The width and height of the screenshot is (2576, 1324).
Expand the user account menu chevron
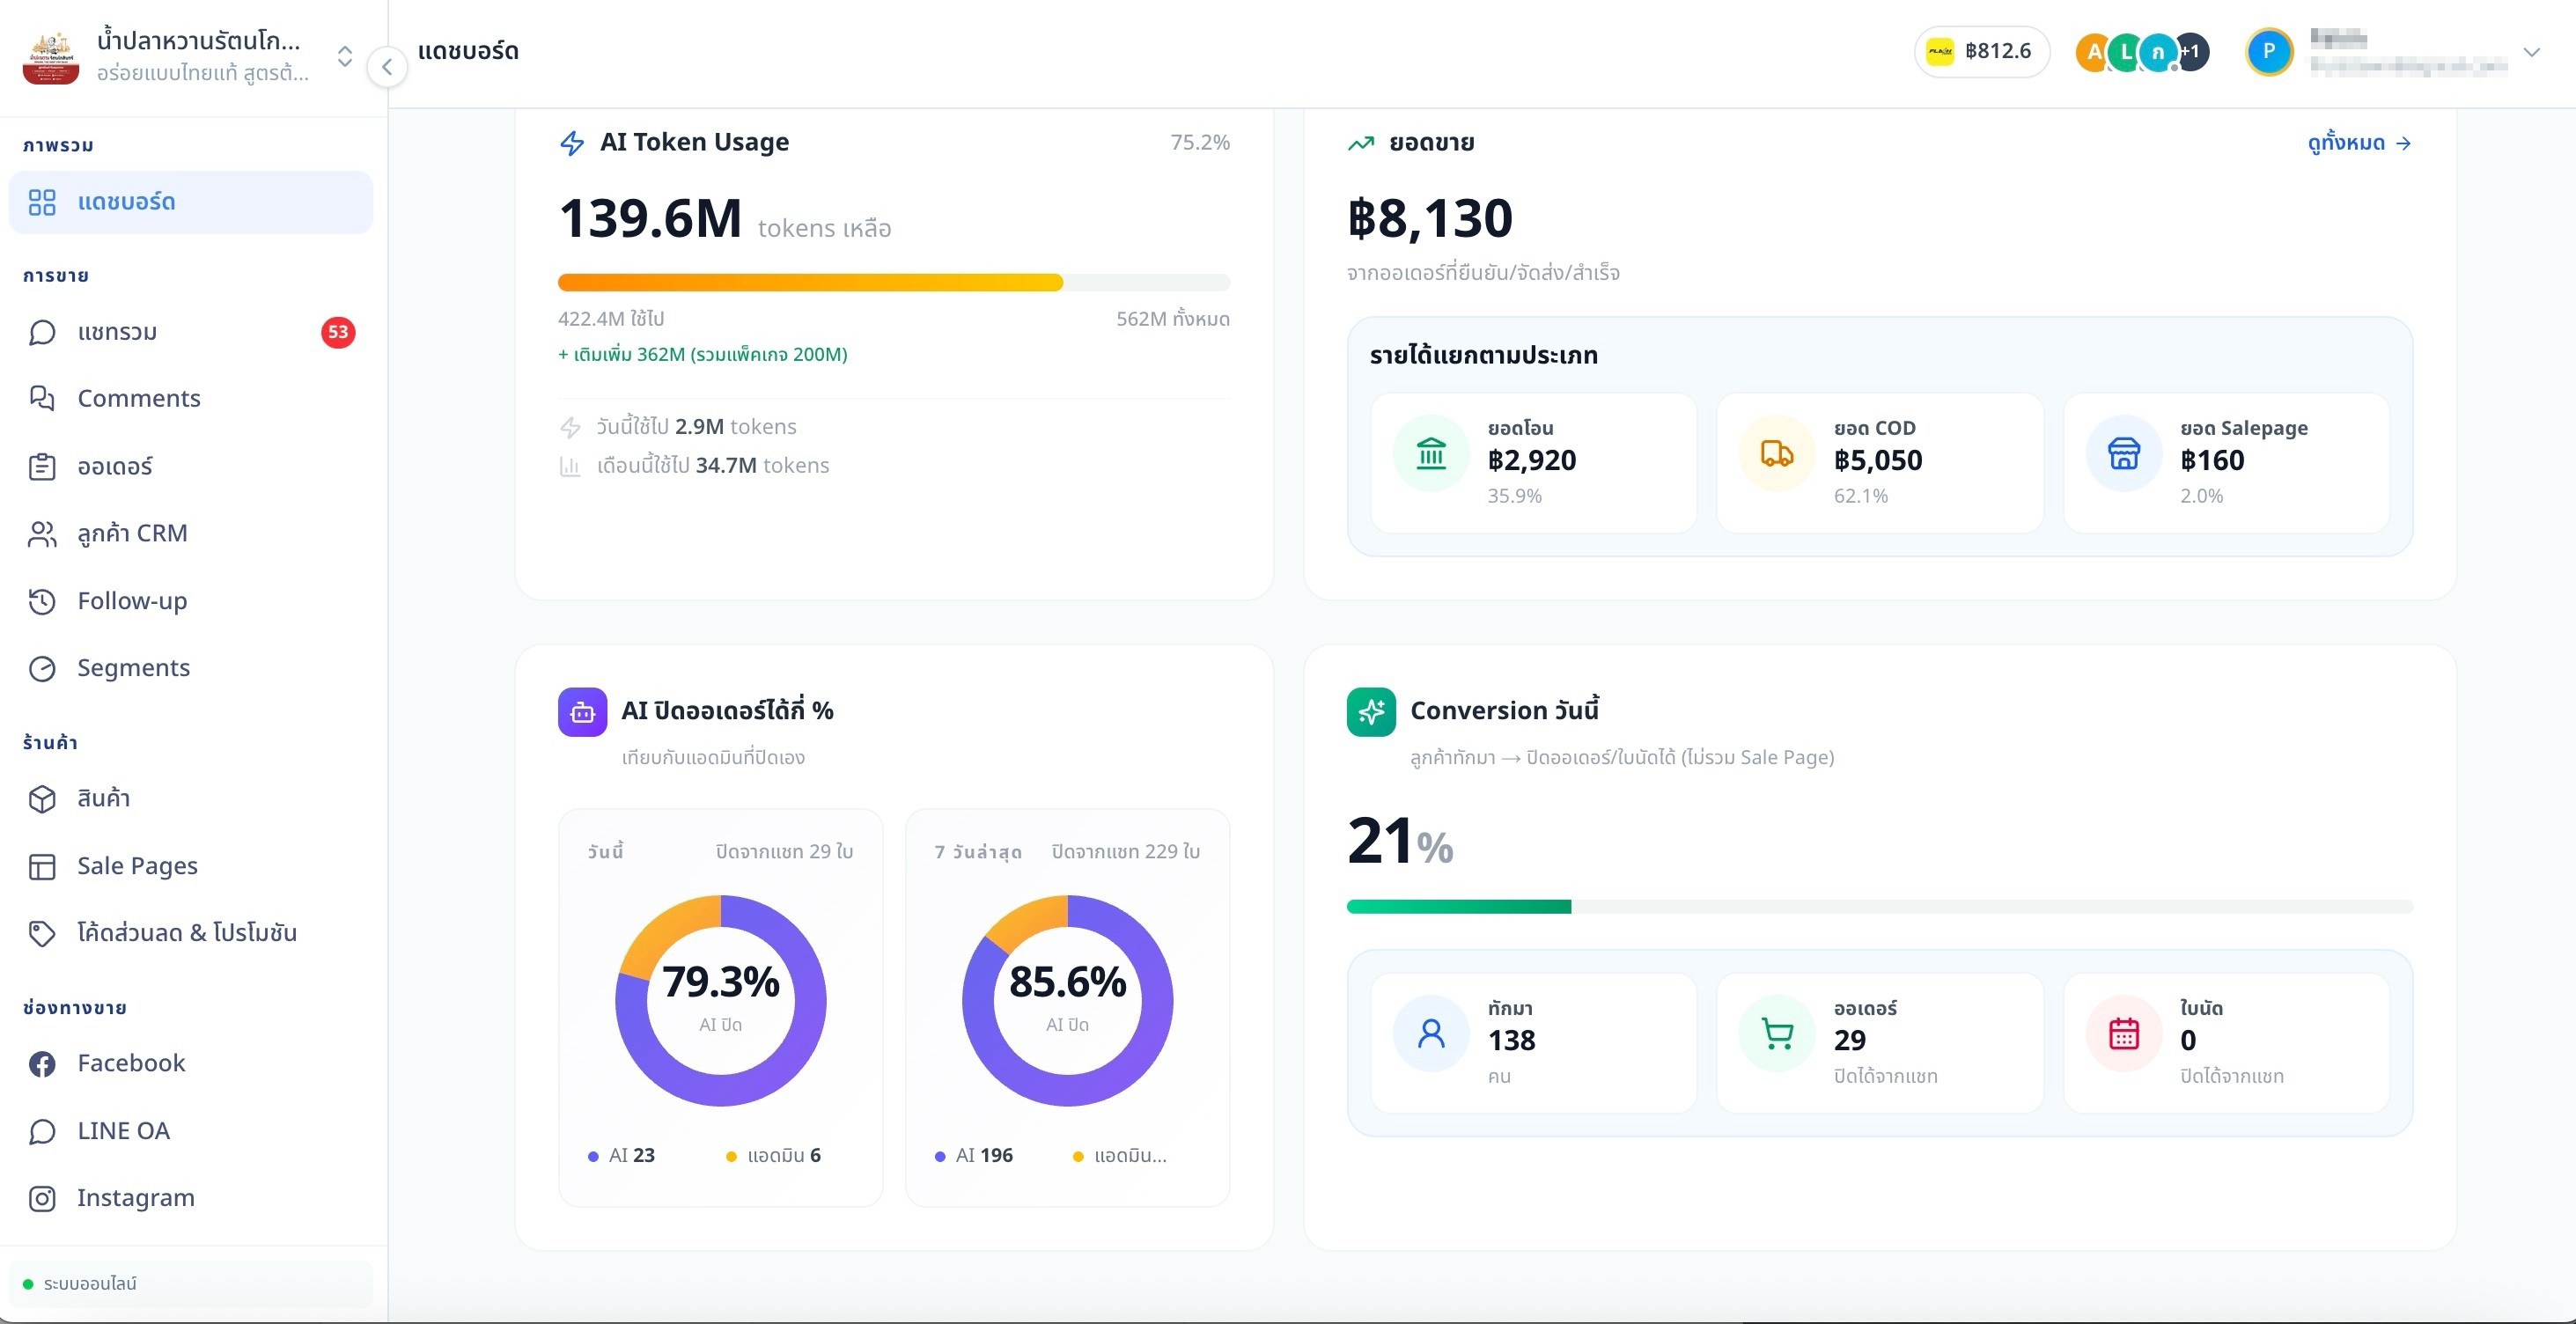pyautogui.click(x=2531, y=52)
